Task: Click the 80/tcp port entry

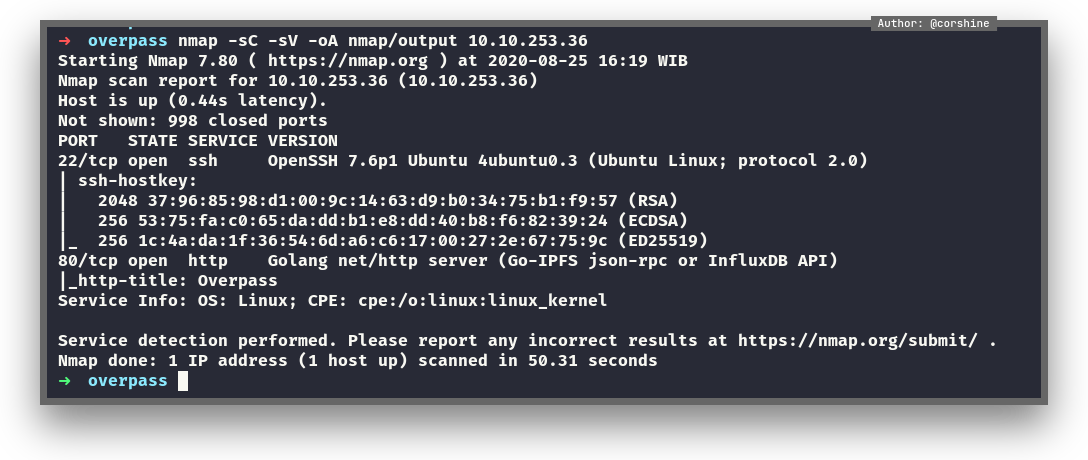Action: coord(87,261)
